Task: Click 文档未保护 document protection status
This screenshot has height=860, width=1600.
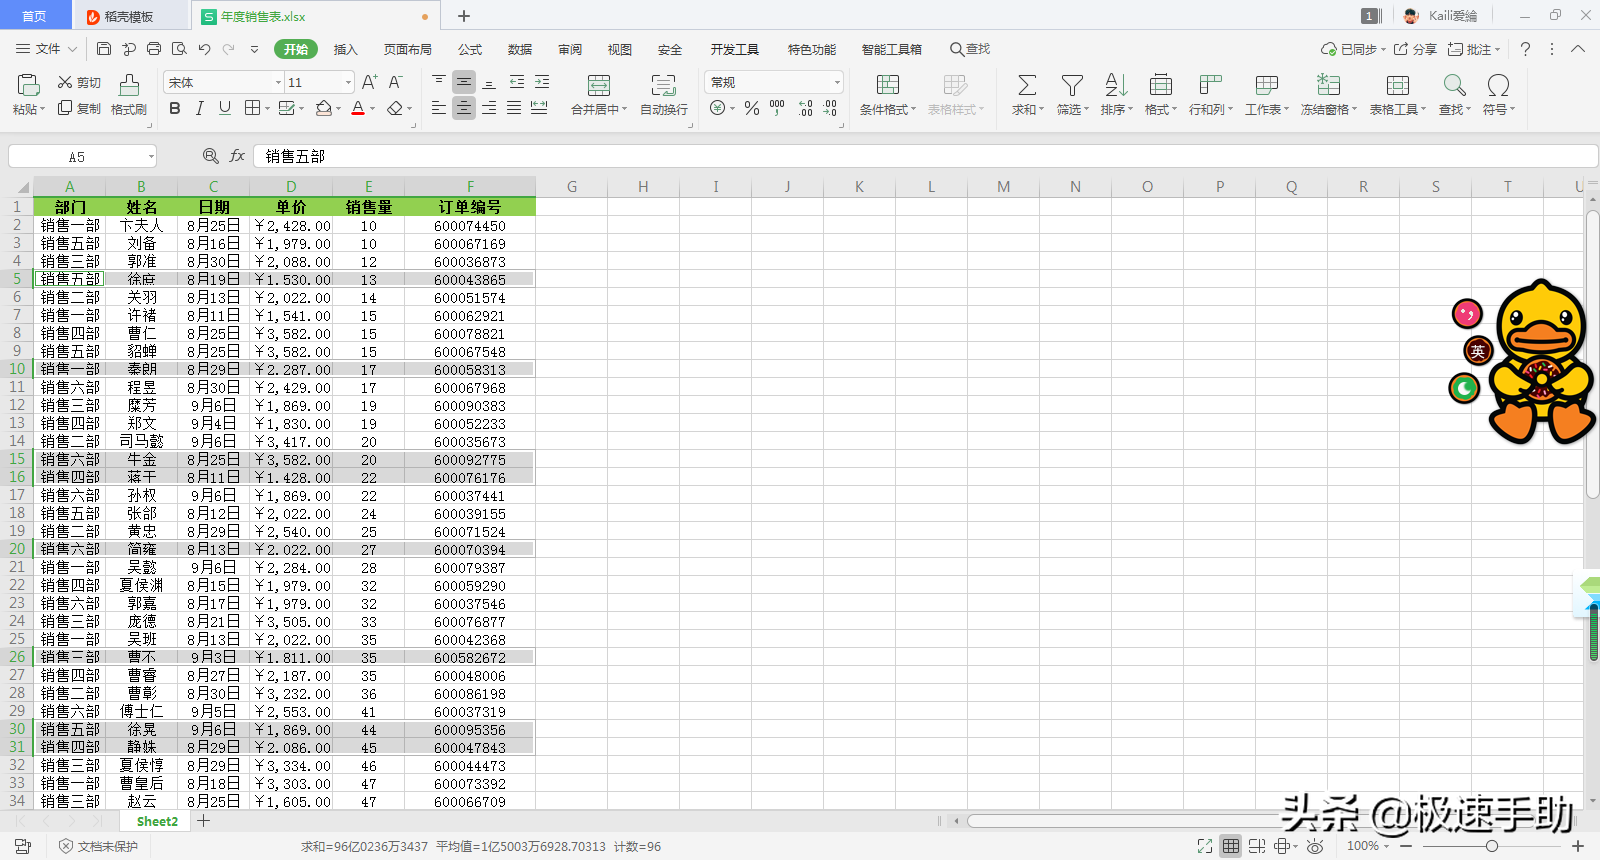Action: (98, 846)
